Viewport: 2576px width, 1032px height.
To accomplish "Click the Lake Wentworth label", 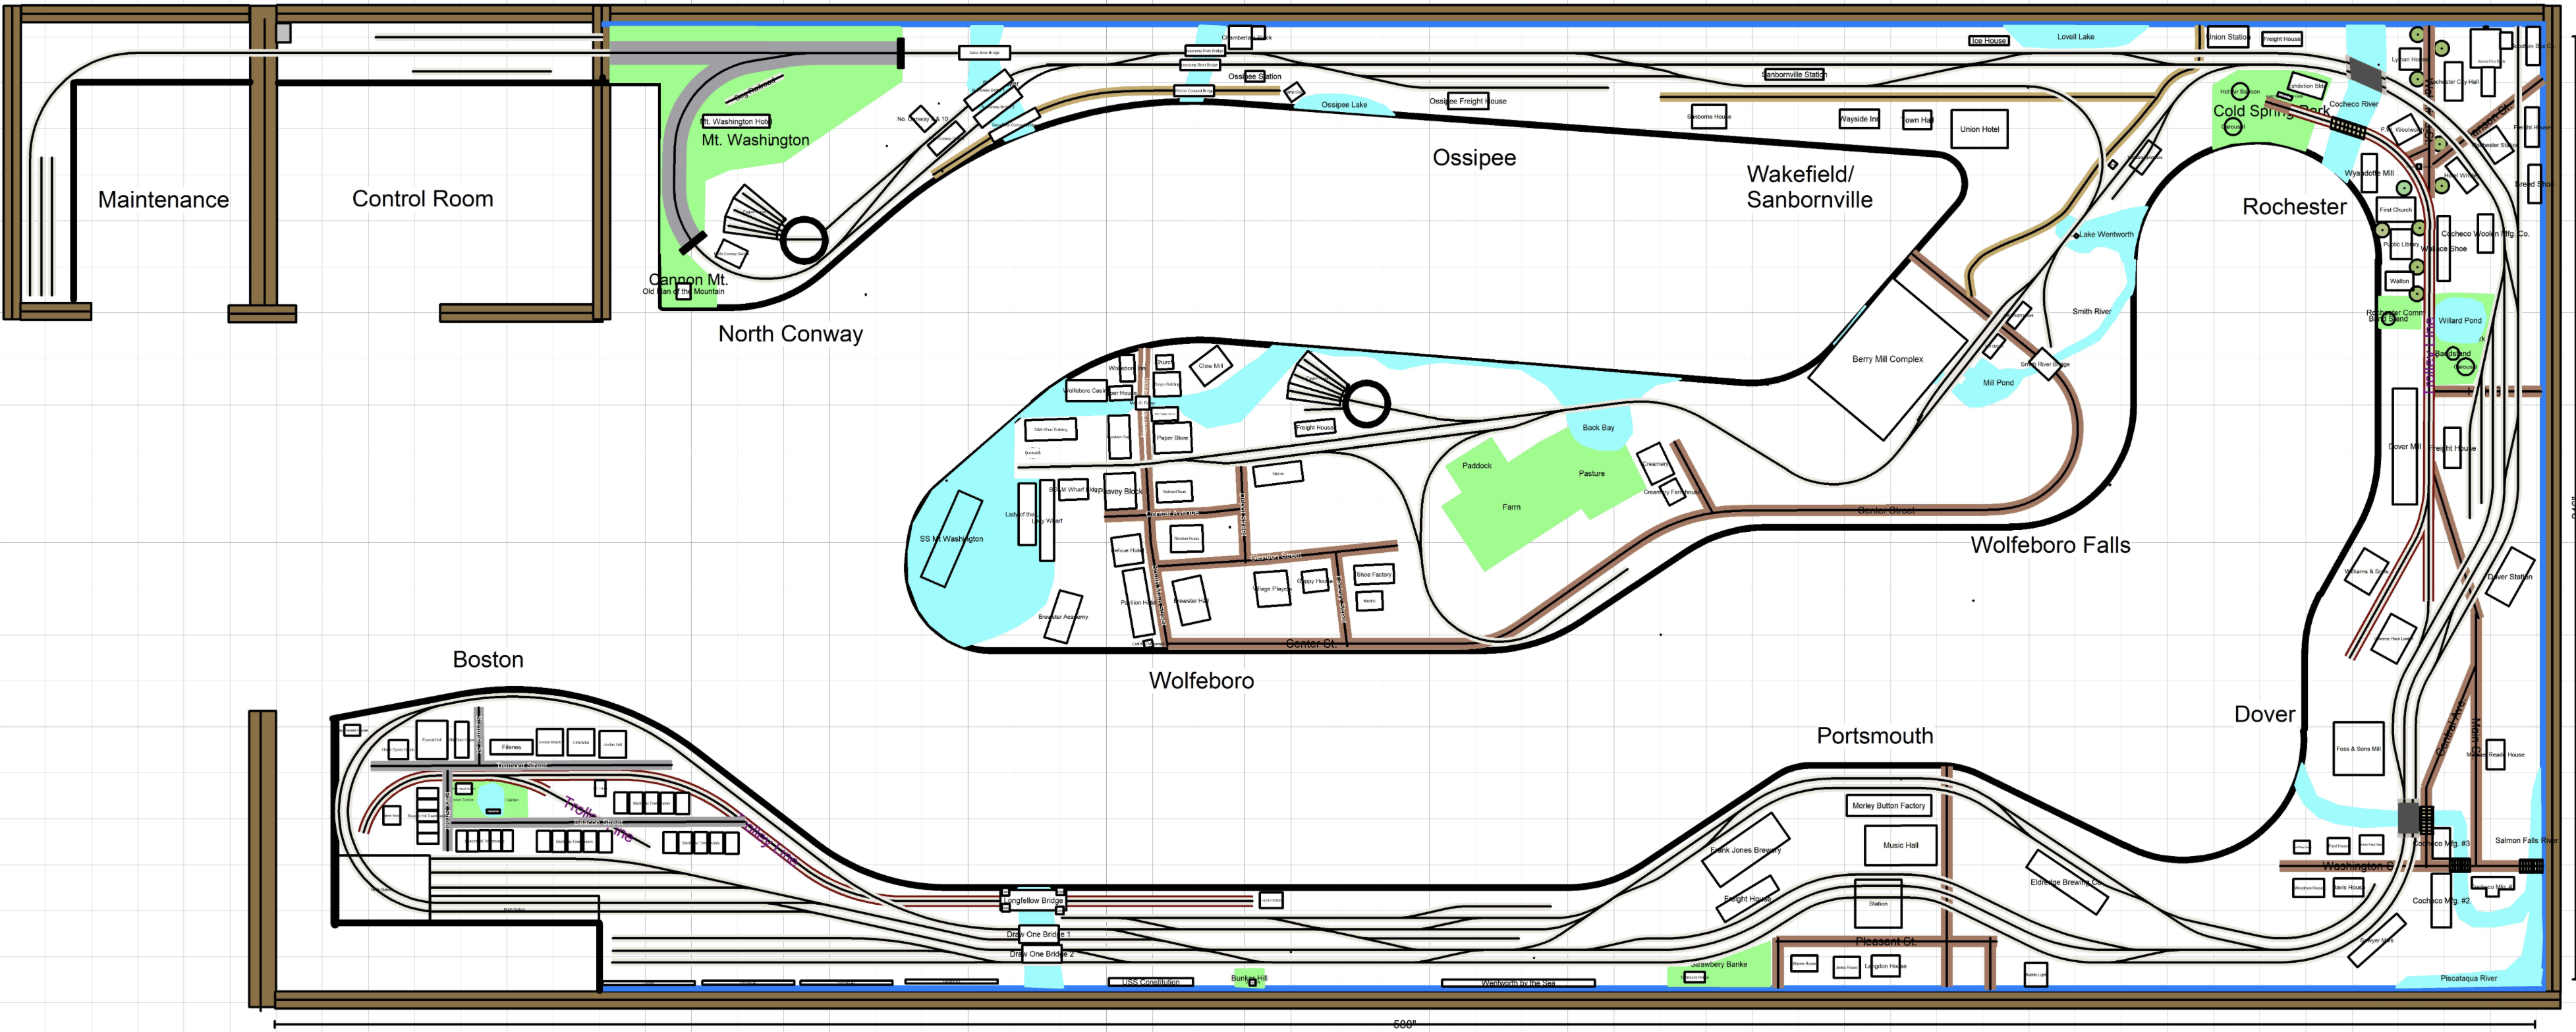I will coord(2106,235).
